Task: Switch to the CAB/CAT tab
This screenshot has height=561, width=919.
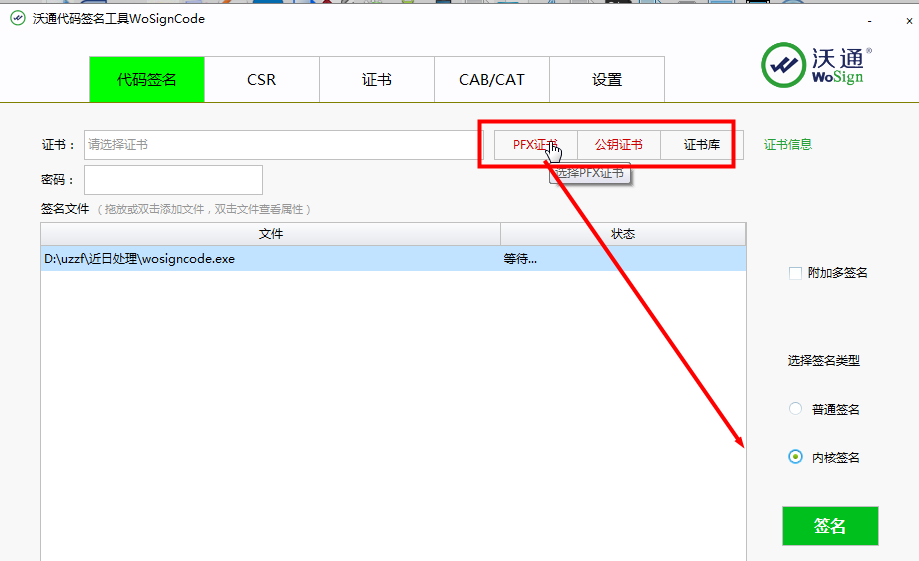Action: click(x=491, y=79)
